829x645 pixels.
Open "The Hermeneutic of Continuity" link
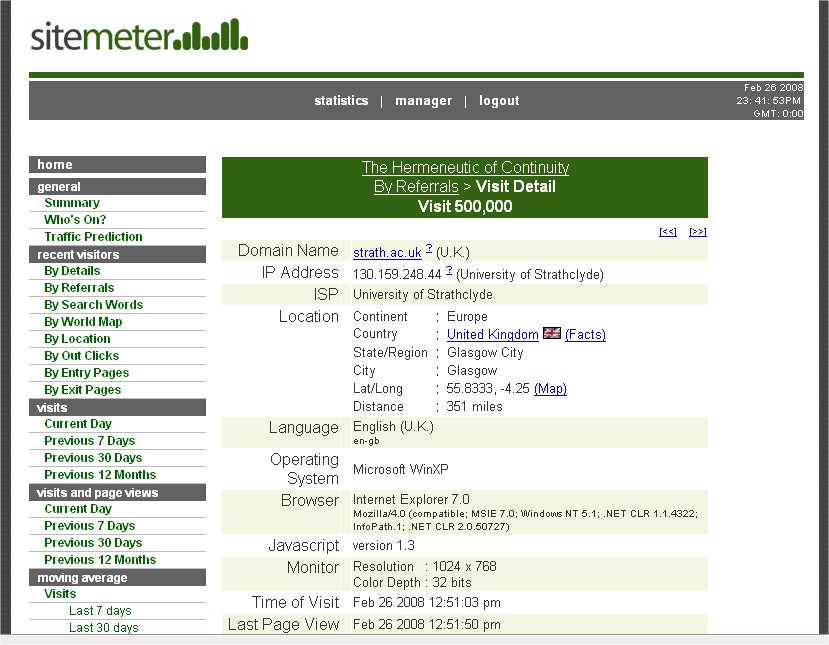[x=465, y=167]
